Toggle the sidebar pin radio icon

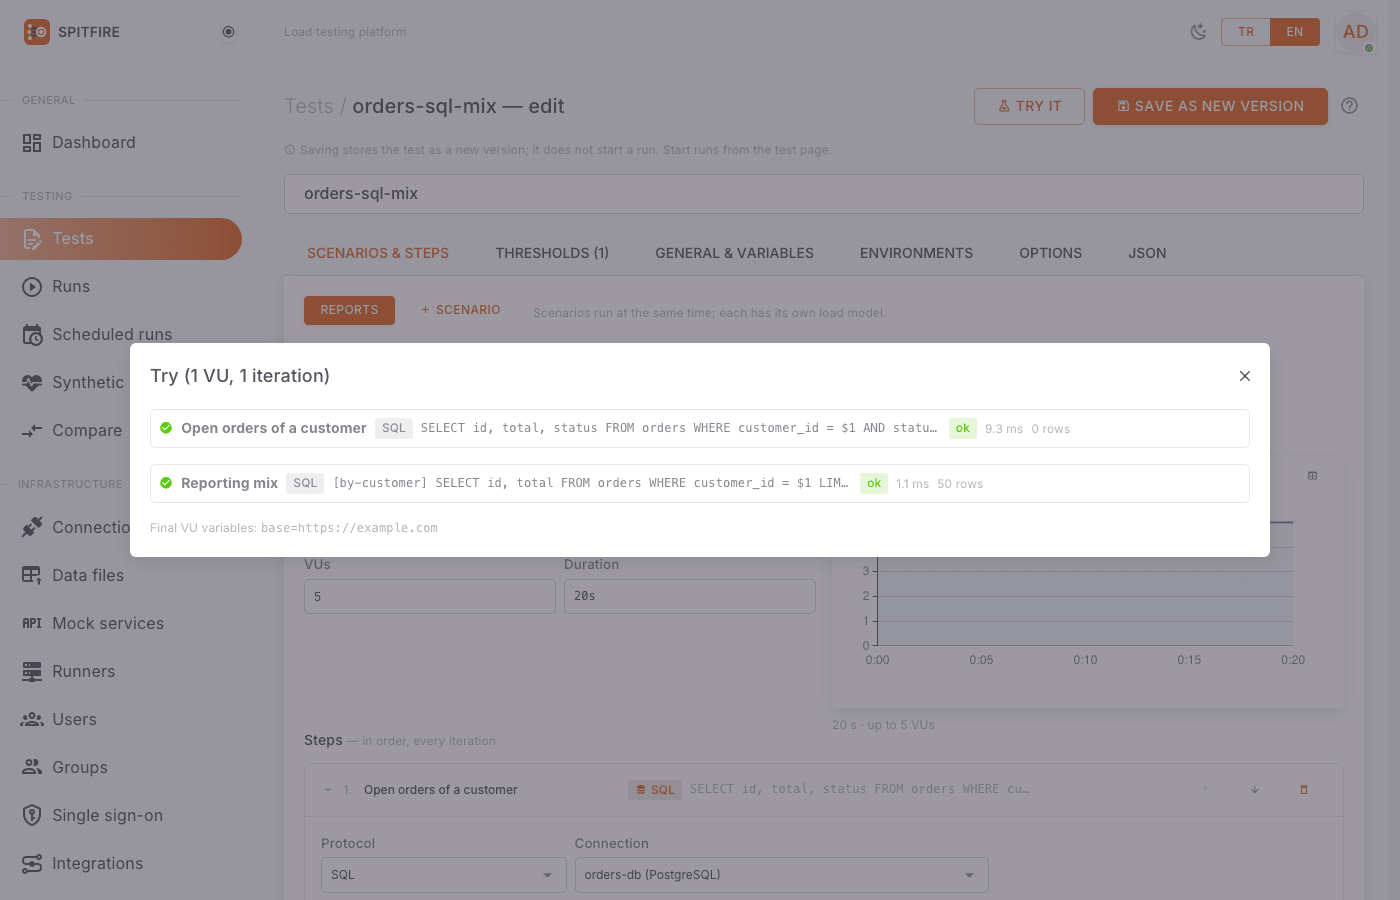point(228,32)
